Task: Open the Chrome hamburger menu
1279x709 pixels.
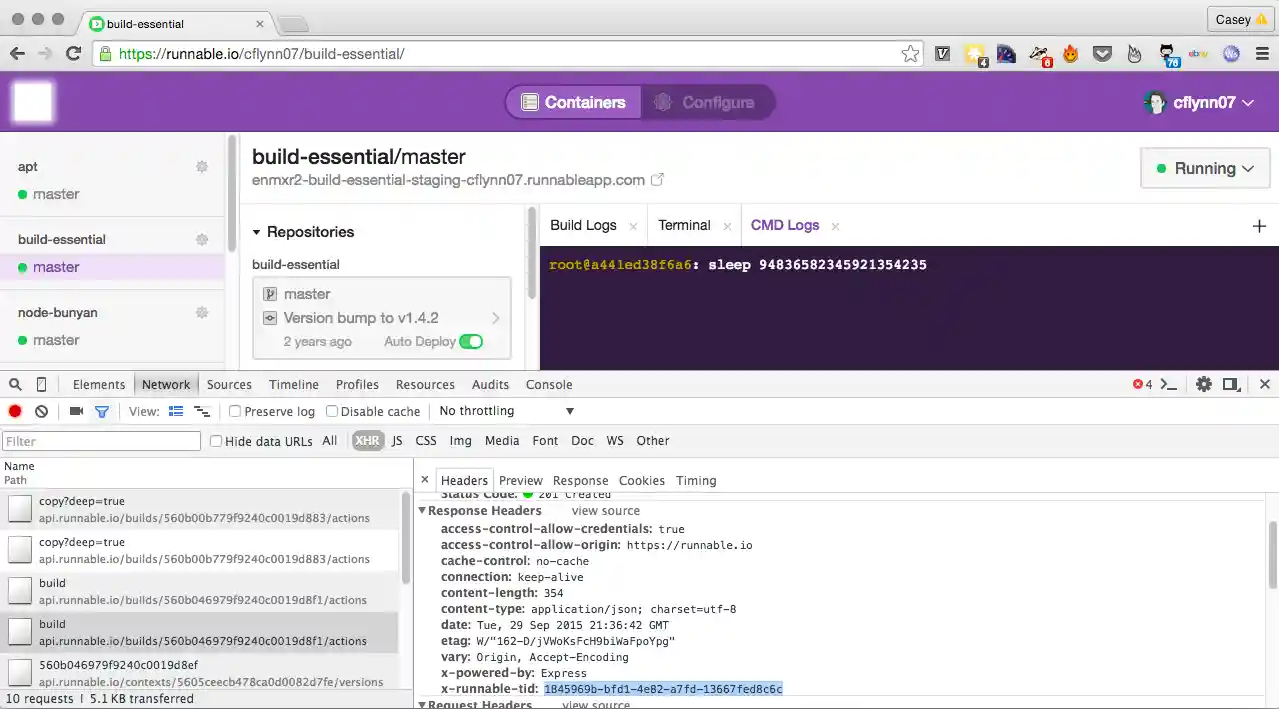Action: pyautogui.click(x=1260, y=54)
